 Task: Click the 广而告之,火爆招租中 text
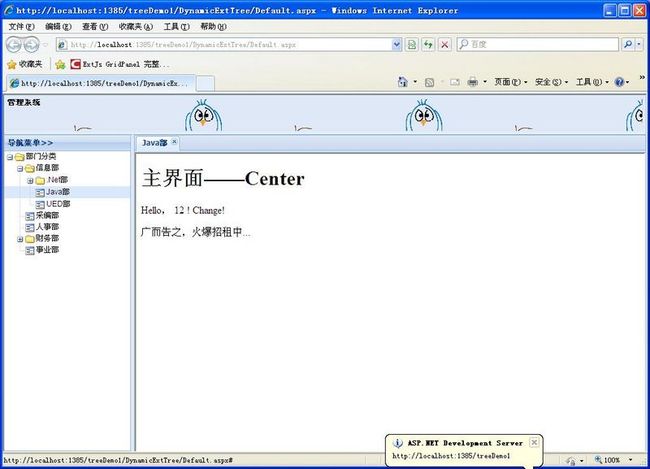pos(195,232)
